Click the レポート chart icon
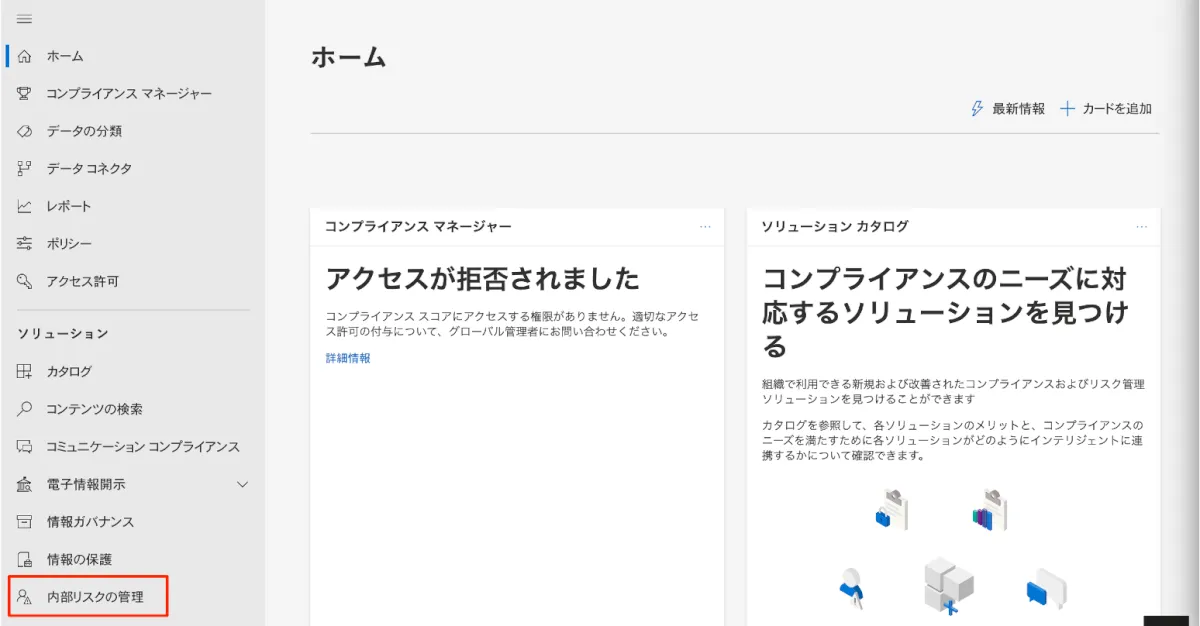Screen dimensions: 1200x626 point(25,206)
